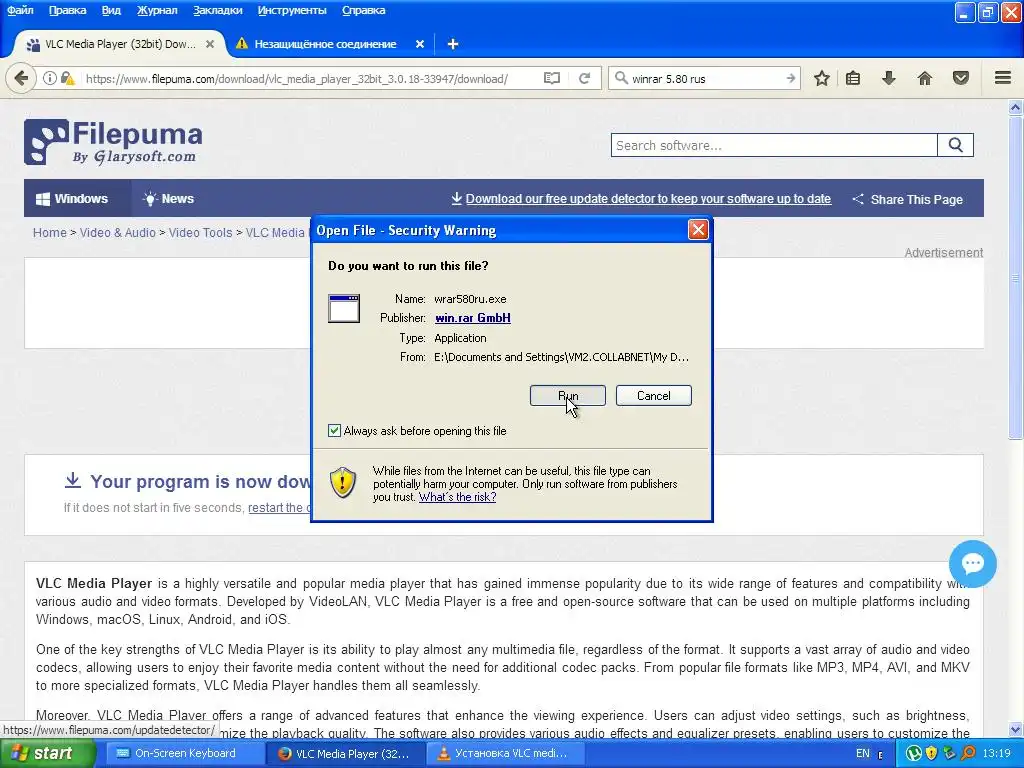Open the Закладки menu
Image resolution: width=1024 pixels, height=768 pixels.
coord(217,10)
